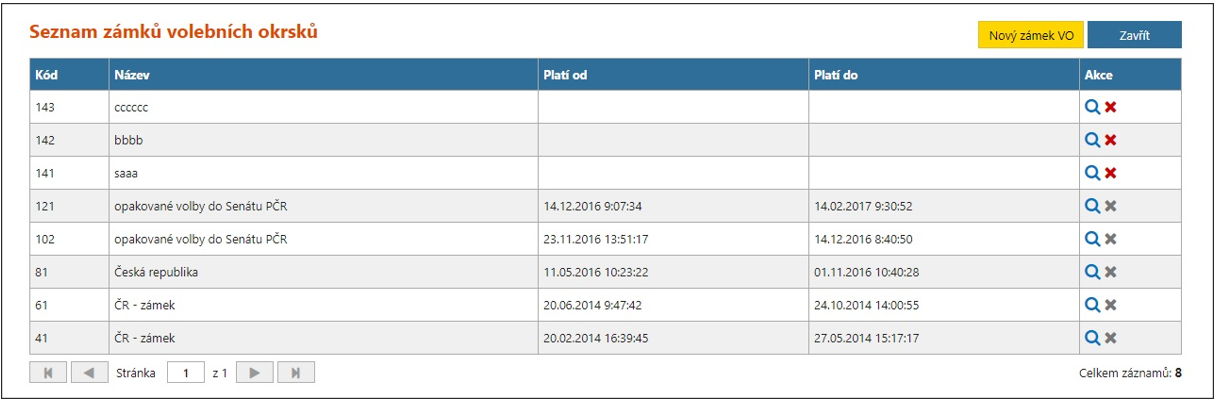The width and height of the screenshot is (1216, 404).
Task: Jump to the last page
Action: (x=296, y=373)
